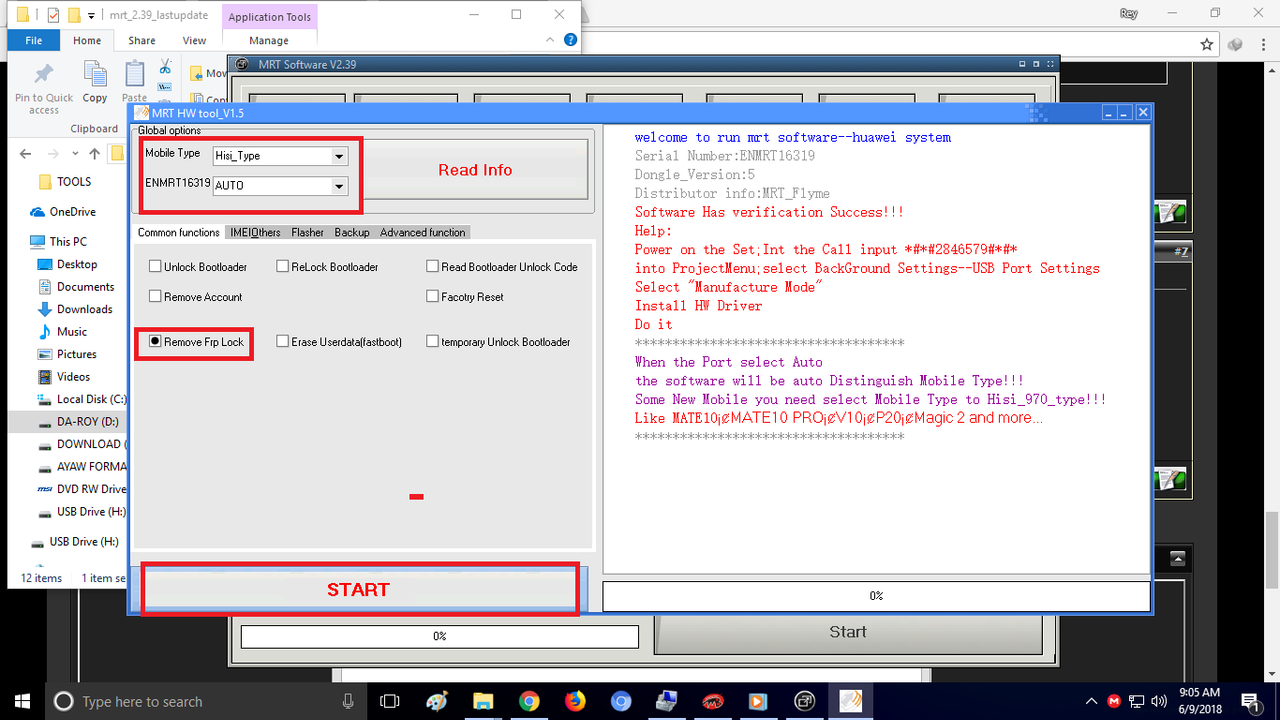Open the notification center icon
Screen dimensions: 1280x720
pyautogui.click(x=1249, y=701)
